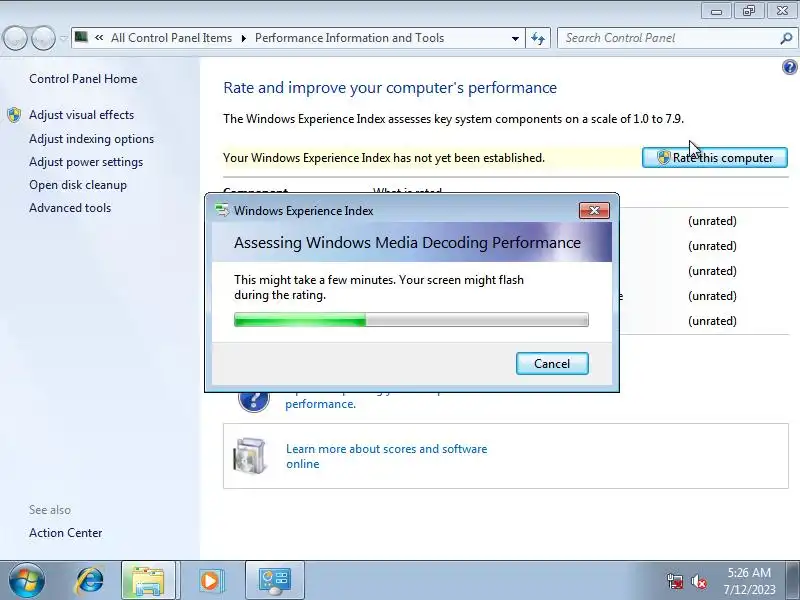Open Control Panel Home
The height and width of the screenshot is (600, 800).
point(83,79)
